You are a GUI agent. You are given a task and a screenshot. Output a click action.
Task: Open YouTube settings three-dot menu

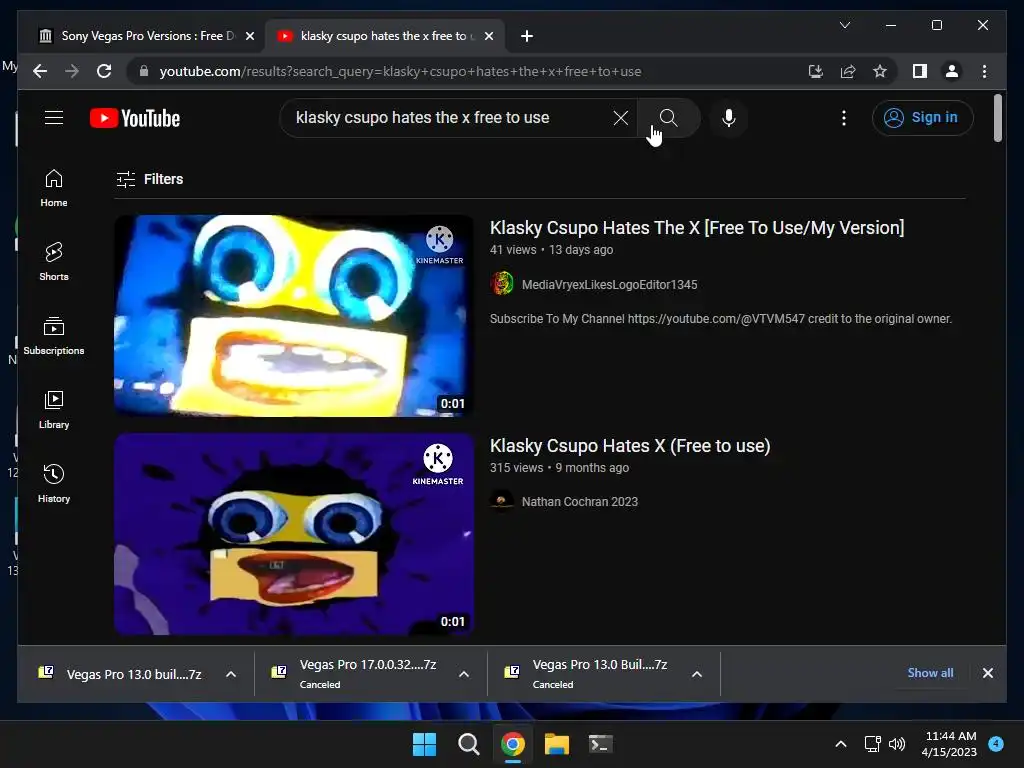tap(844, 118)
